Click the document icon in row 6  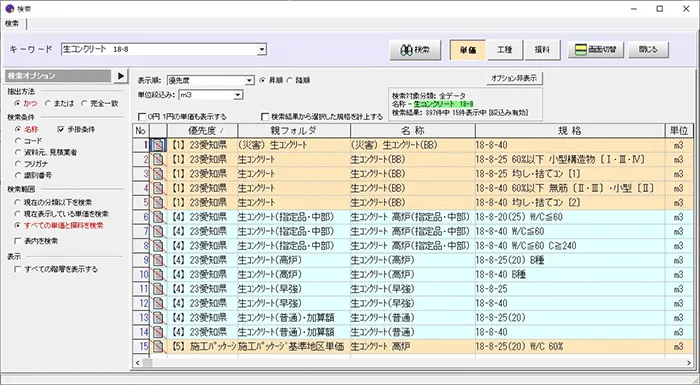point(158,217)
